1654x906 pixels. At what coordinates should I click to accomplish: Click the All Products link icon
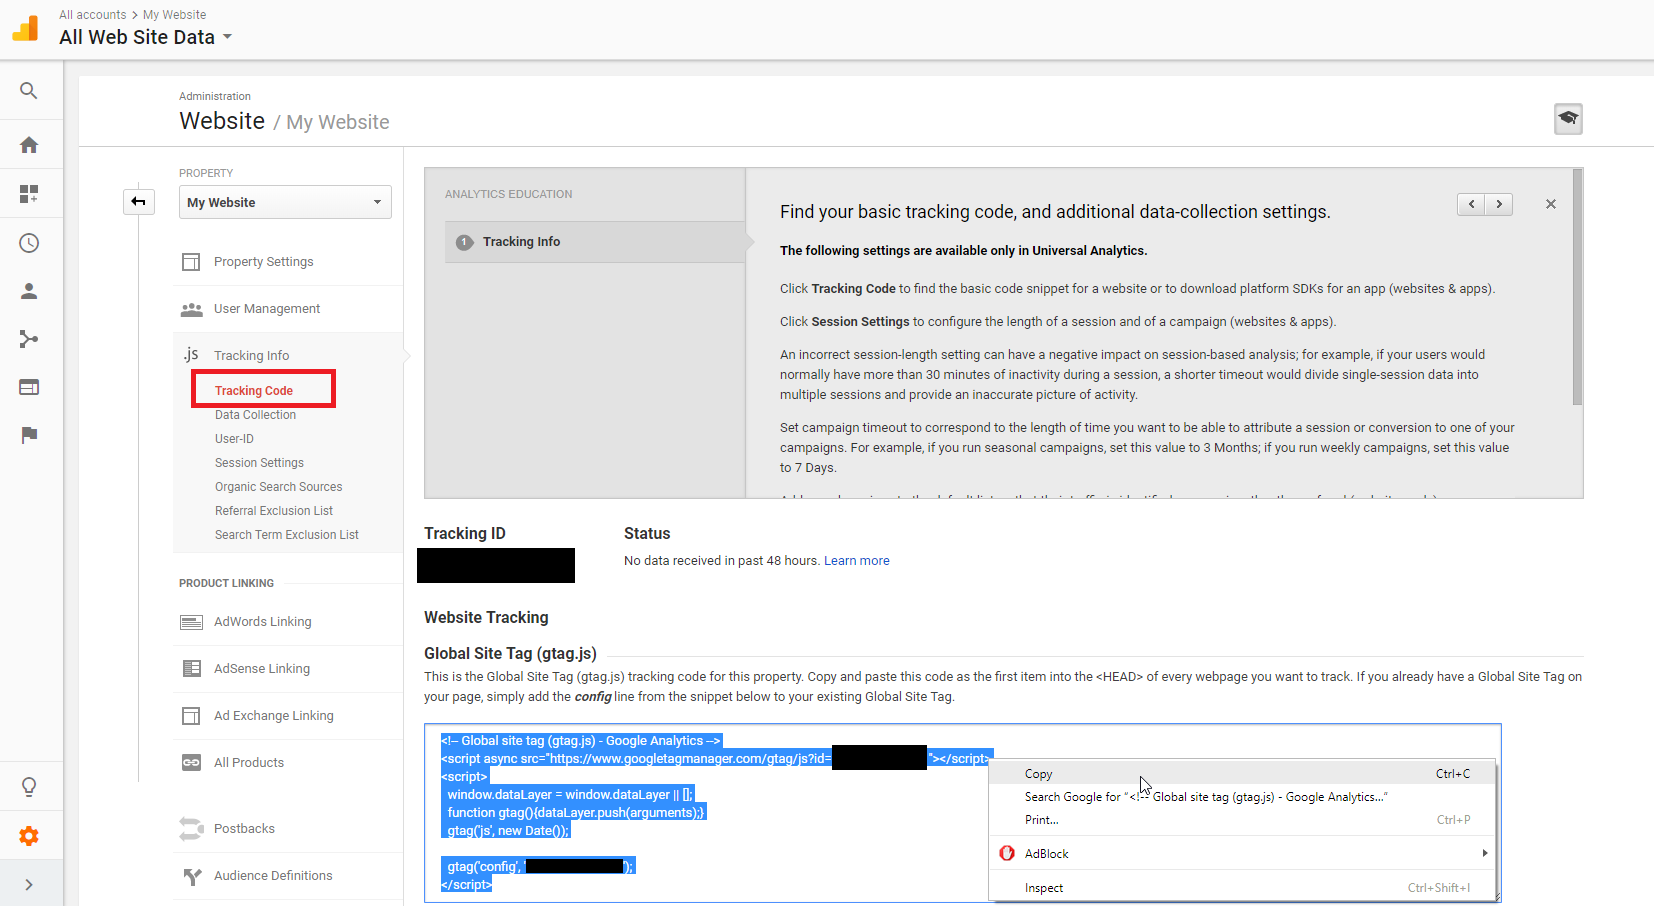pos(191,763)
